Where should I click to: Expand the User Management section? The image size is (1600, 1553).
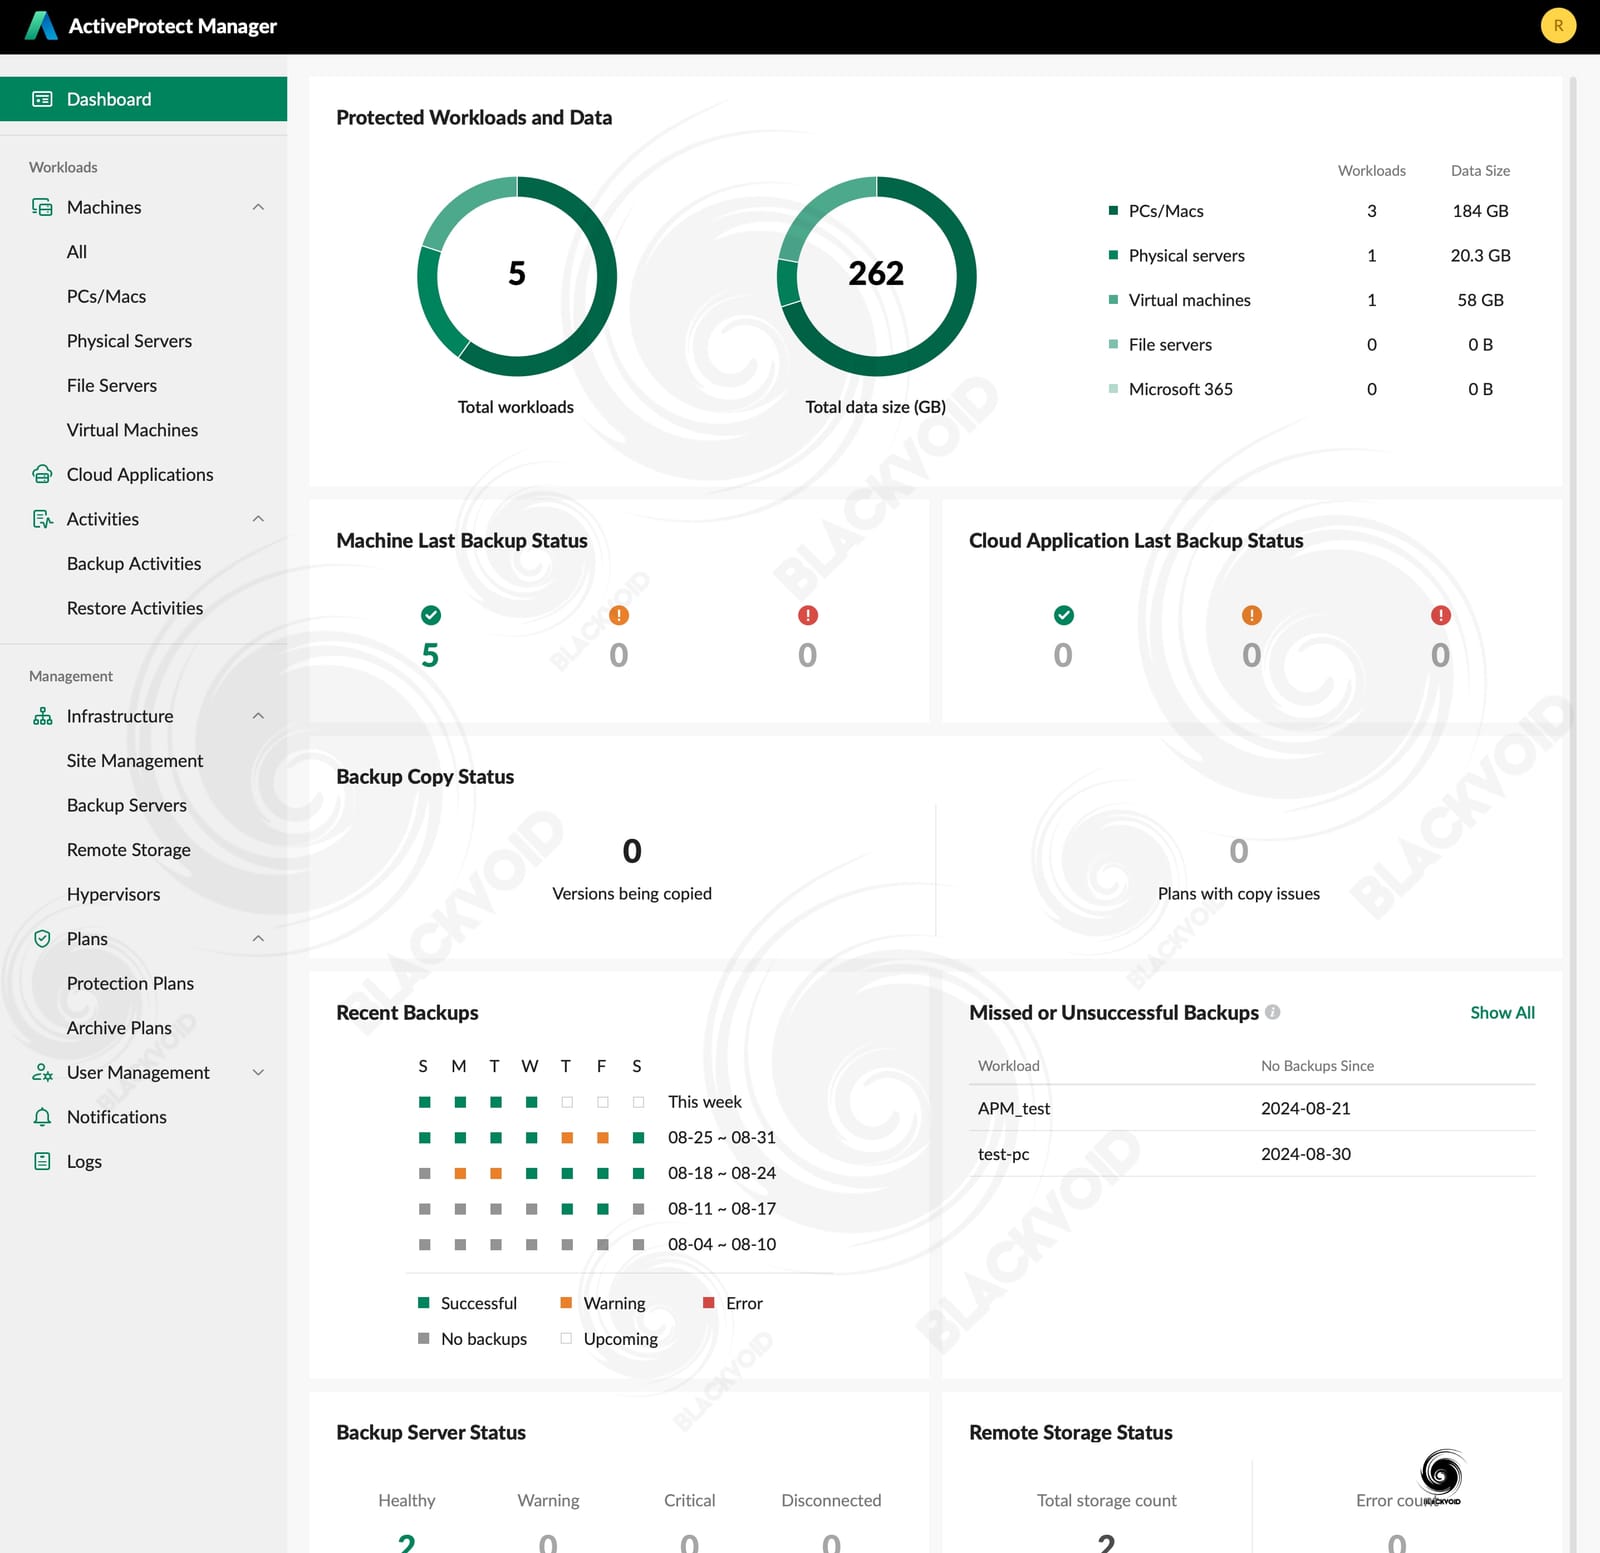click(258, 1072)
